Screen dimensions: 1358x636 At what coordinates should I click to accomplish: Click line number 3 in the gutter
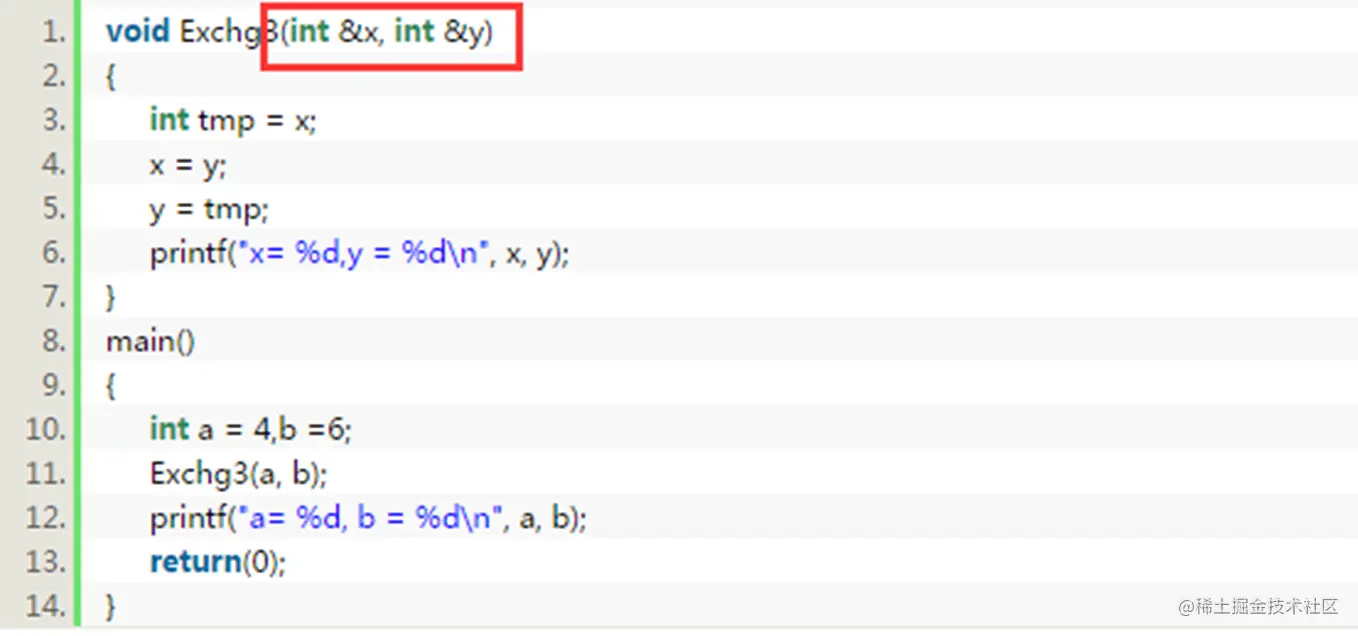54,120
